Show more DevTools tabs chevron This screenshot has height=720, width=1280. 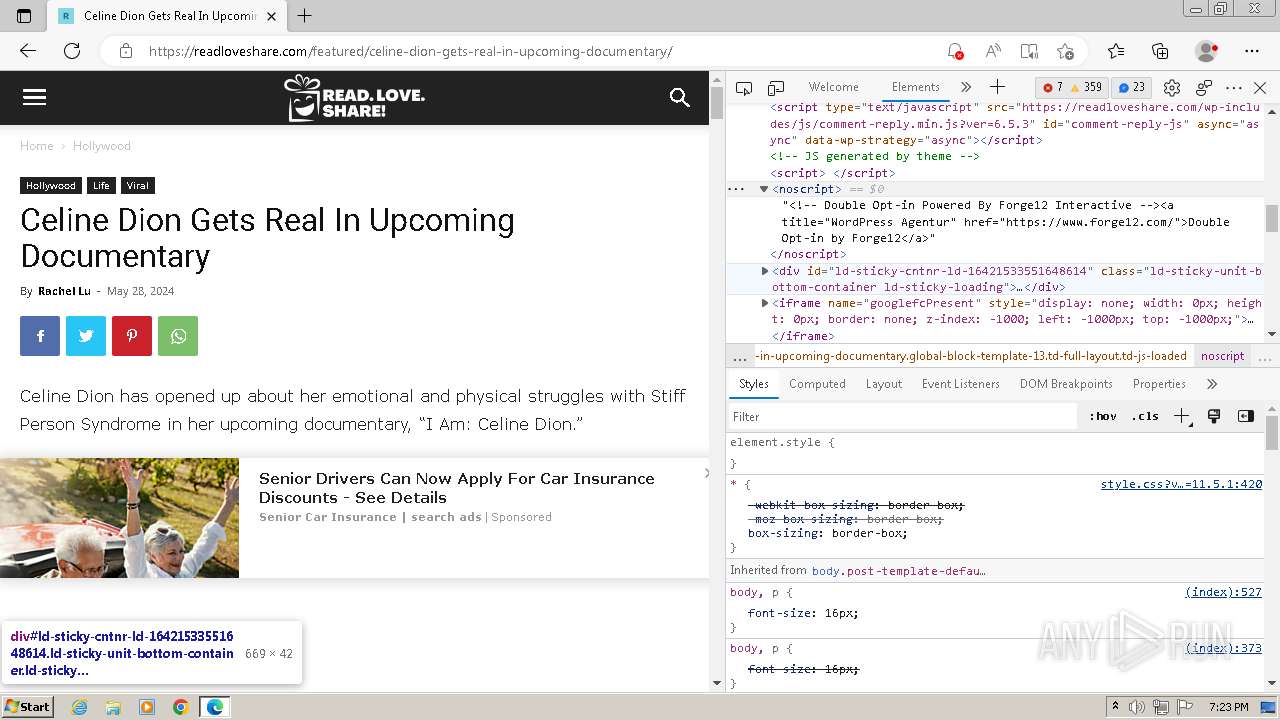point(965,87)
